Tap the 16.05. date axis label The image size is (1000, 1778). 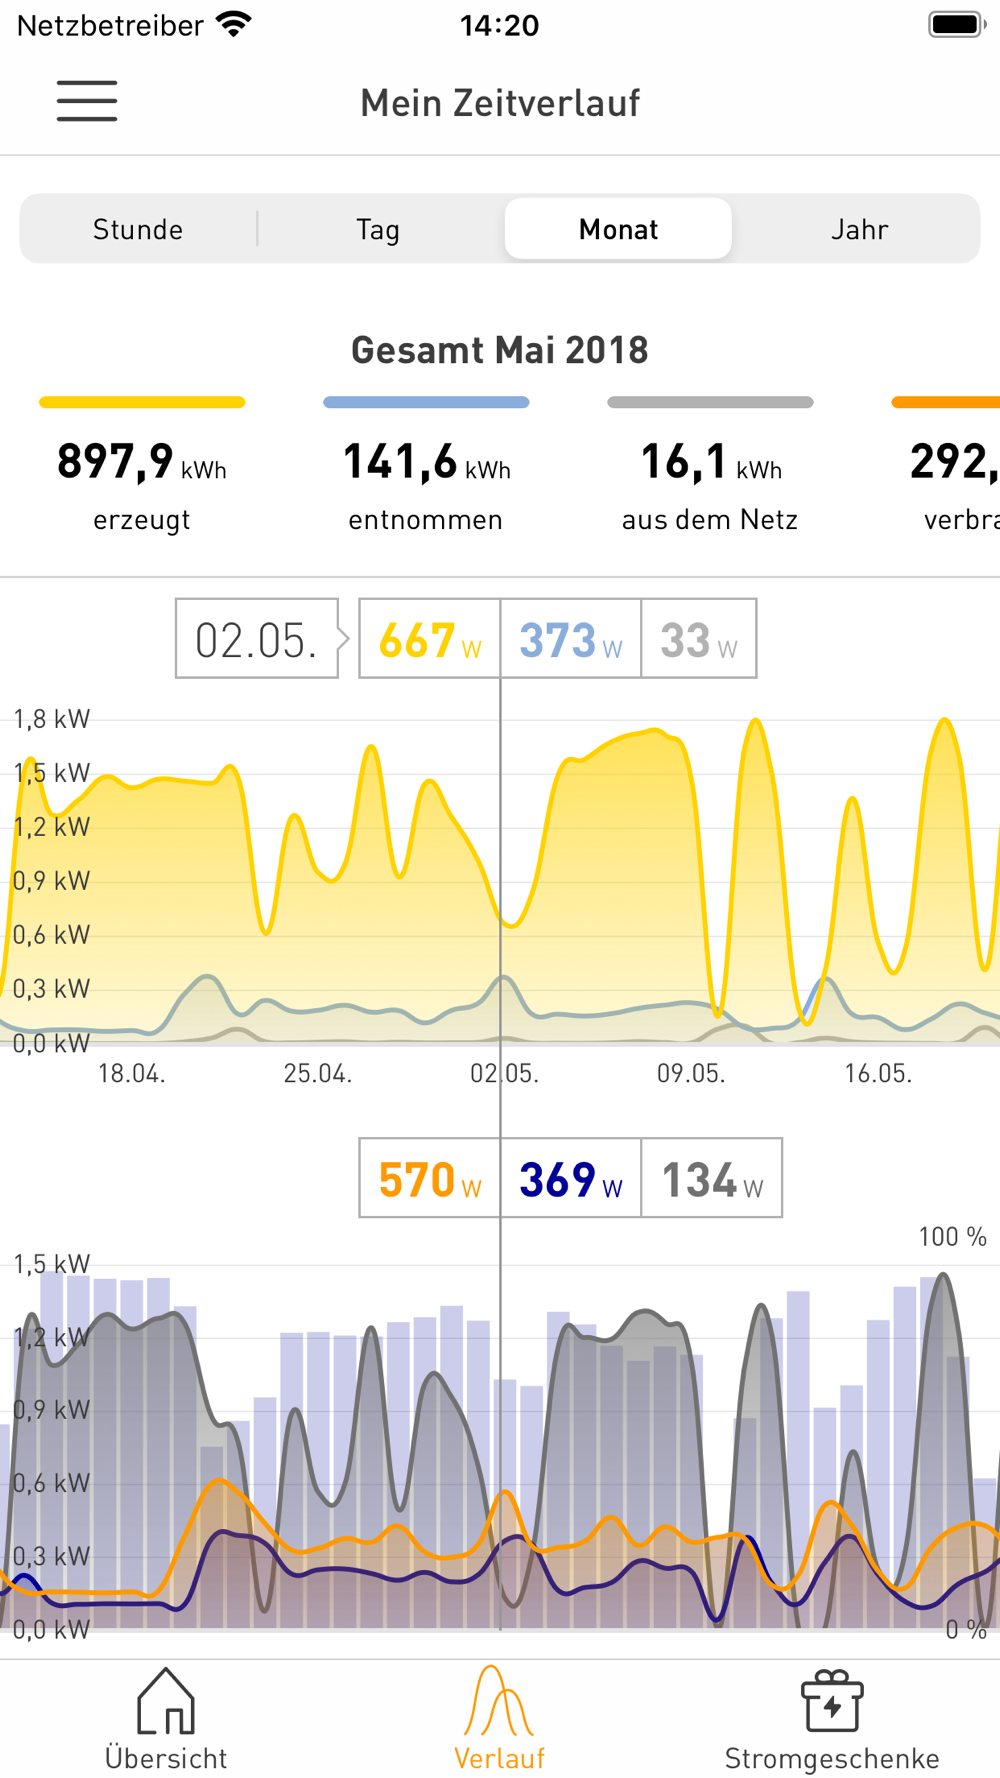click(x=878, y=1074)
